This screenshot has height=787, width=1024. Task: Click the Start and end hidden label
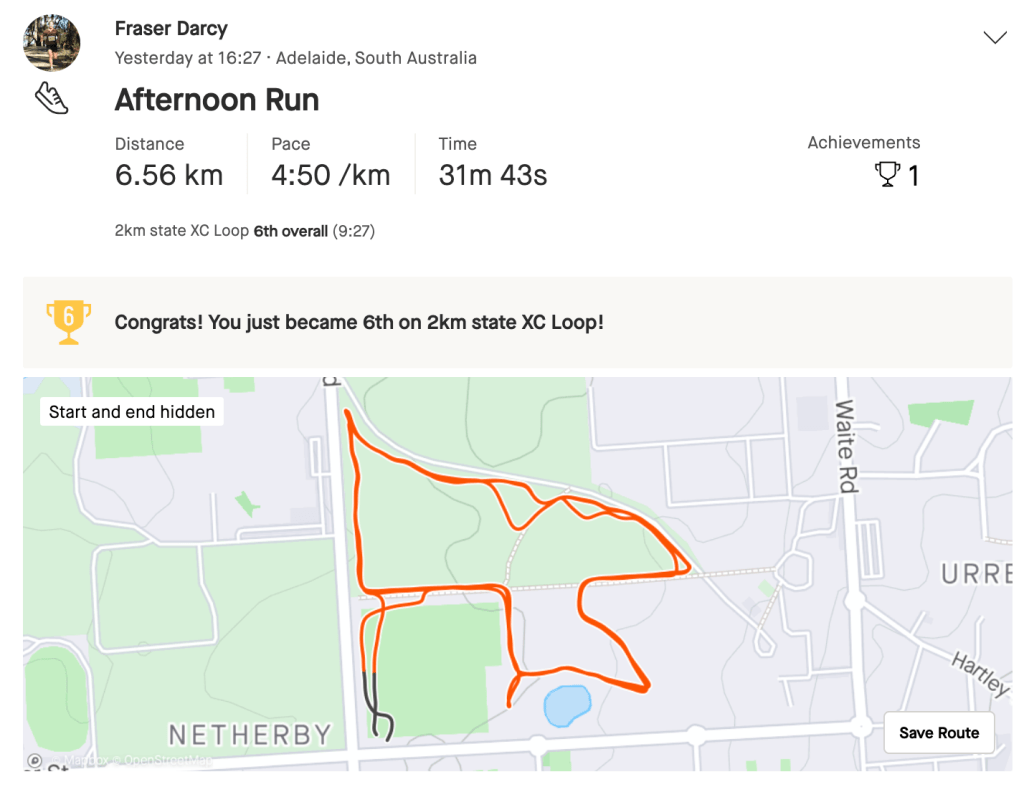tap(132, 412)
